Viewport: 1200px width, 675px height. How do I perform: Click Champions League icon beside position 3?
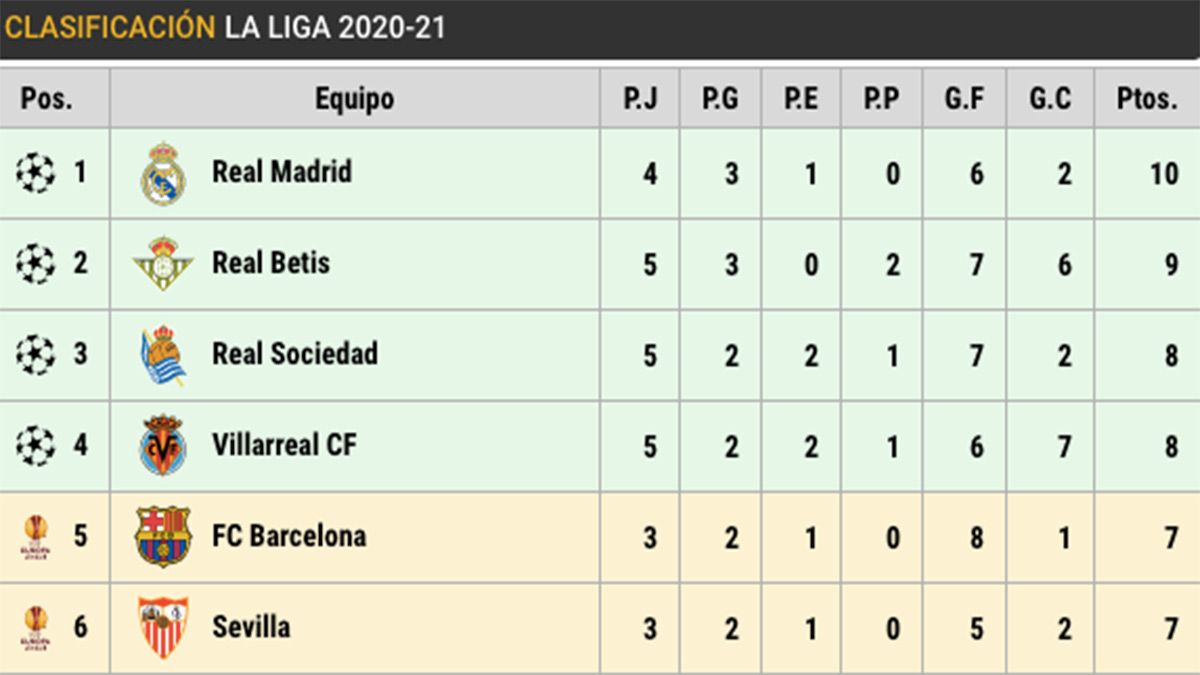point(35,355)
